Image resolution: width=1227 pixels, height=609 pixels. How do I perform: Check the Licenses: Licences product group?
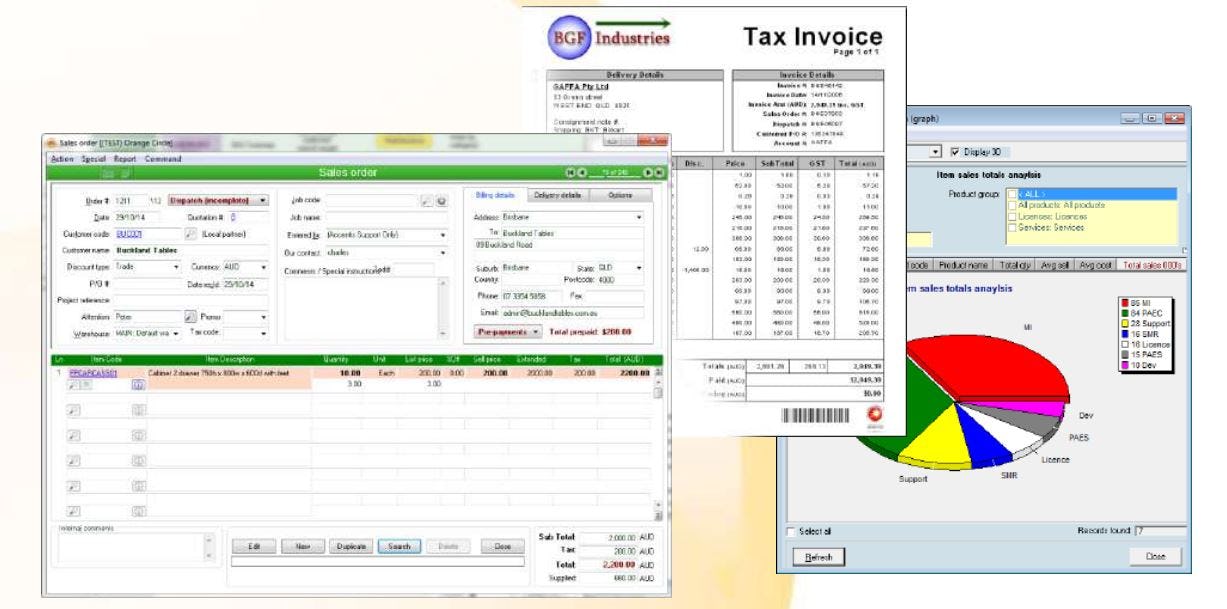coord(1012,217)
